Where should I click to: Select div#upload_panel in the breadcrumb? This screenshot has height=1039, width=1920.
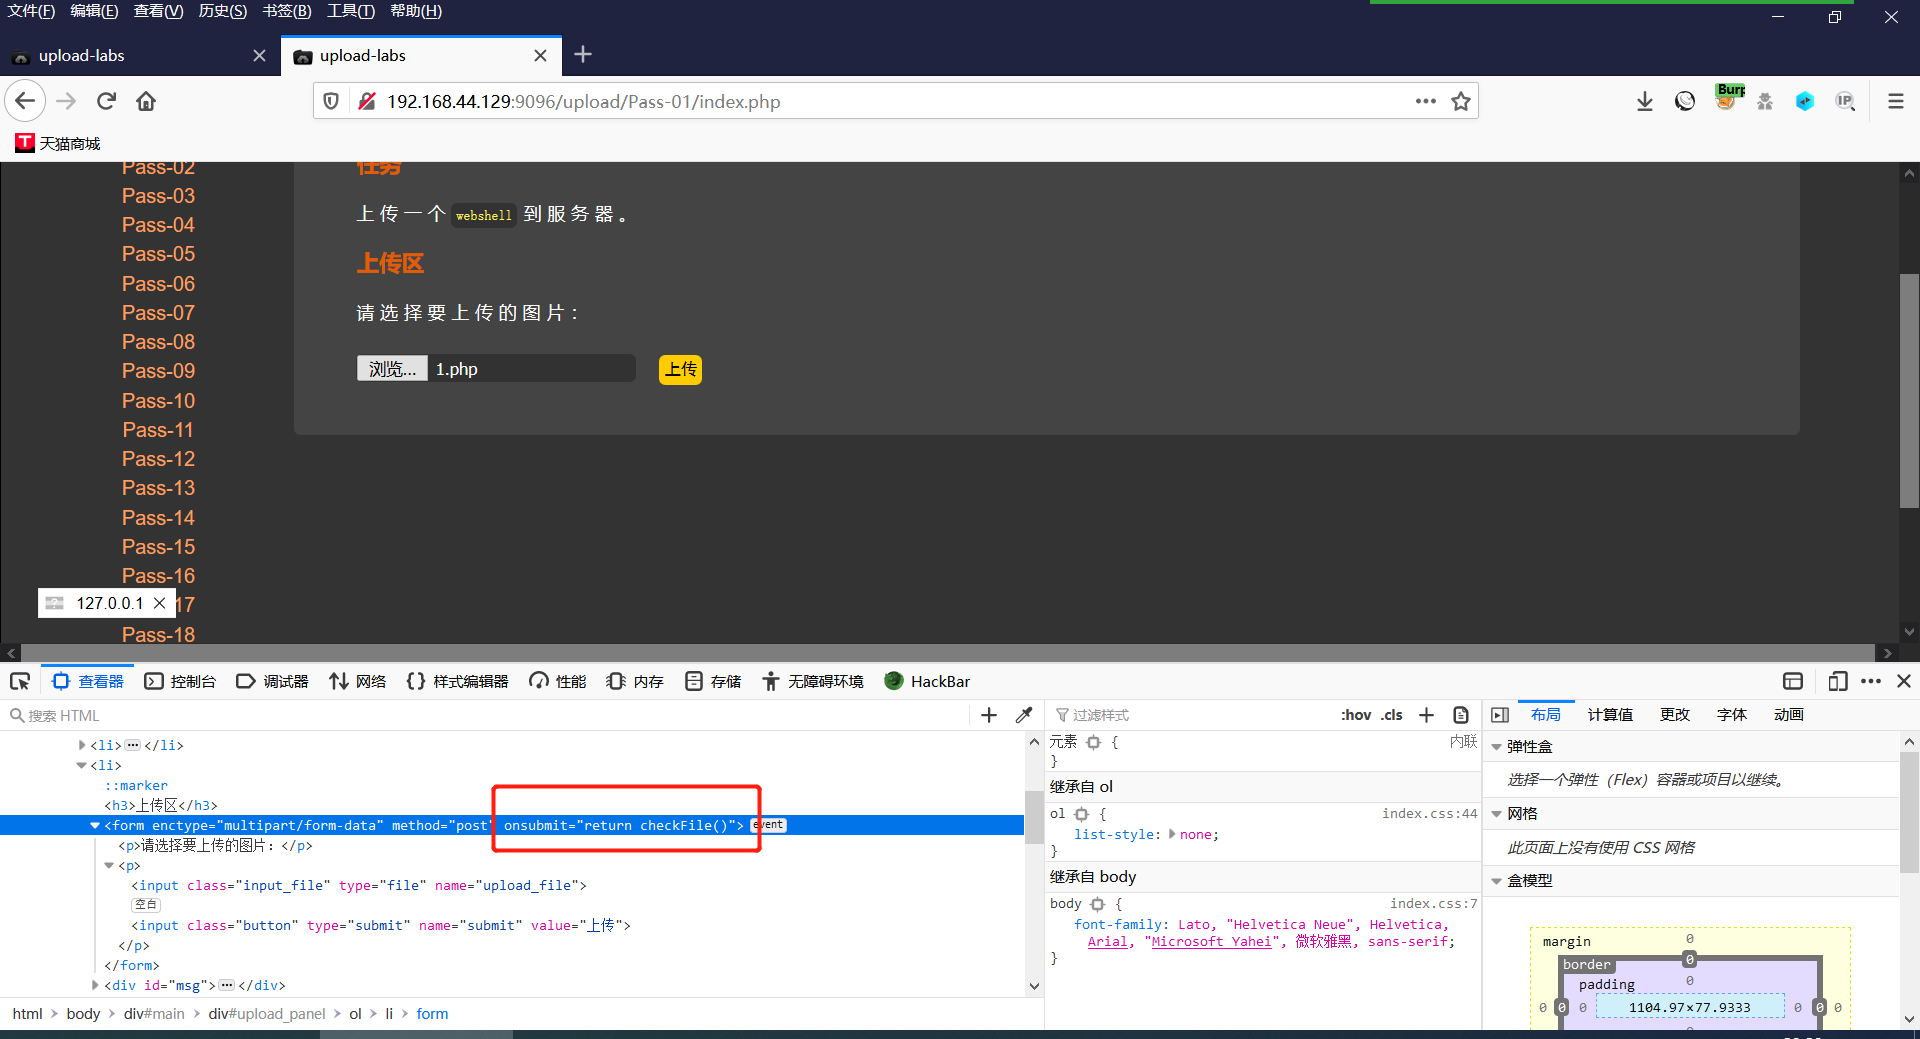coord(267,1014)
